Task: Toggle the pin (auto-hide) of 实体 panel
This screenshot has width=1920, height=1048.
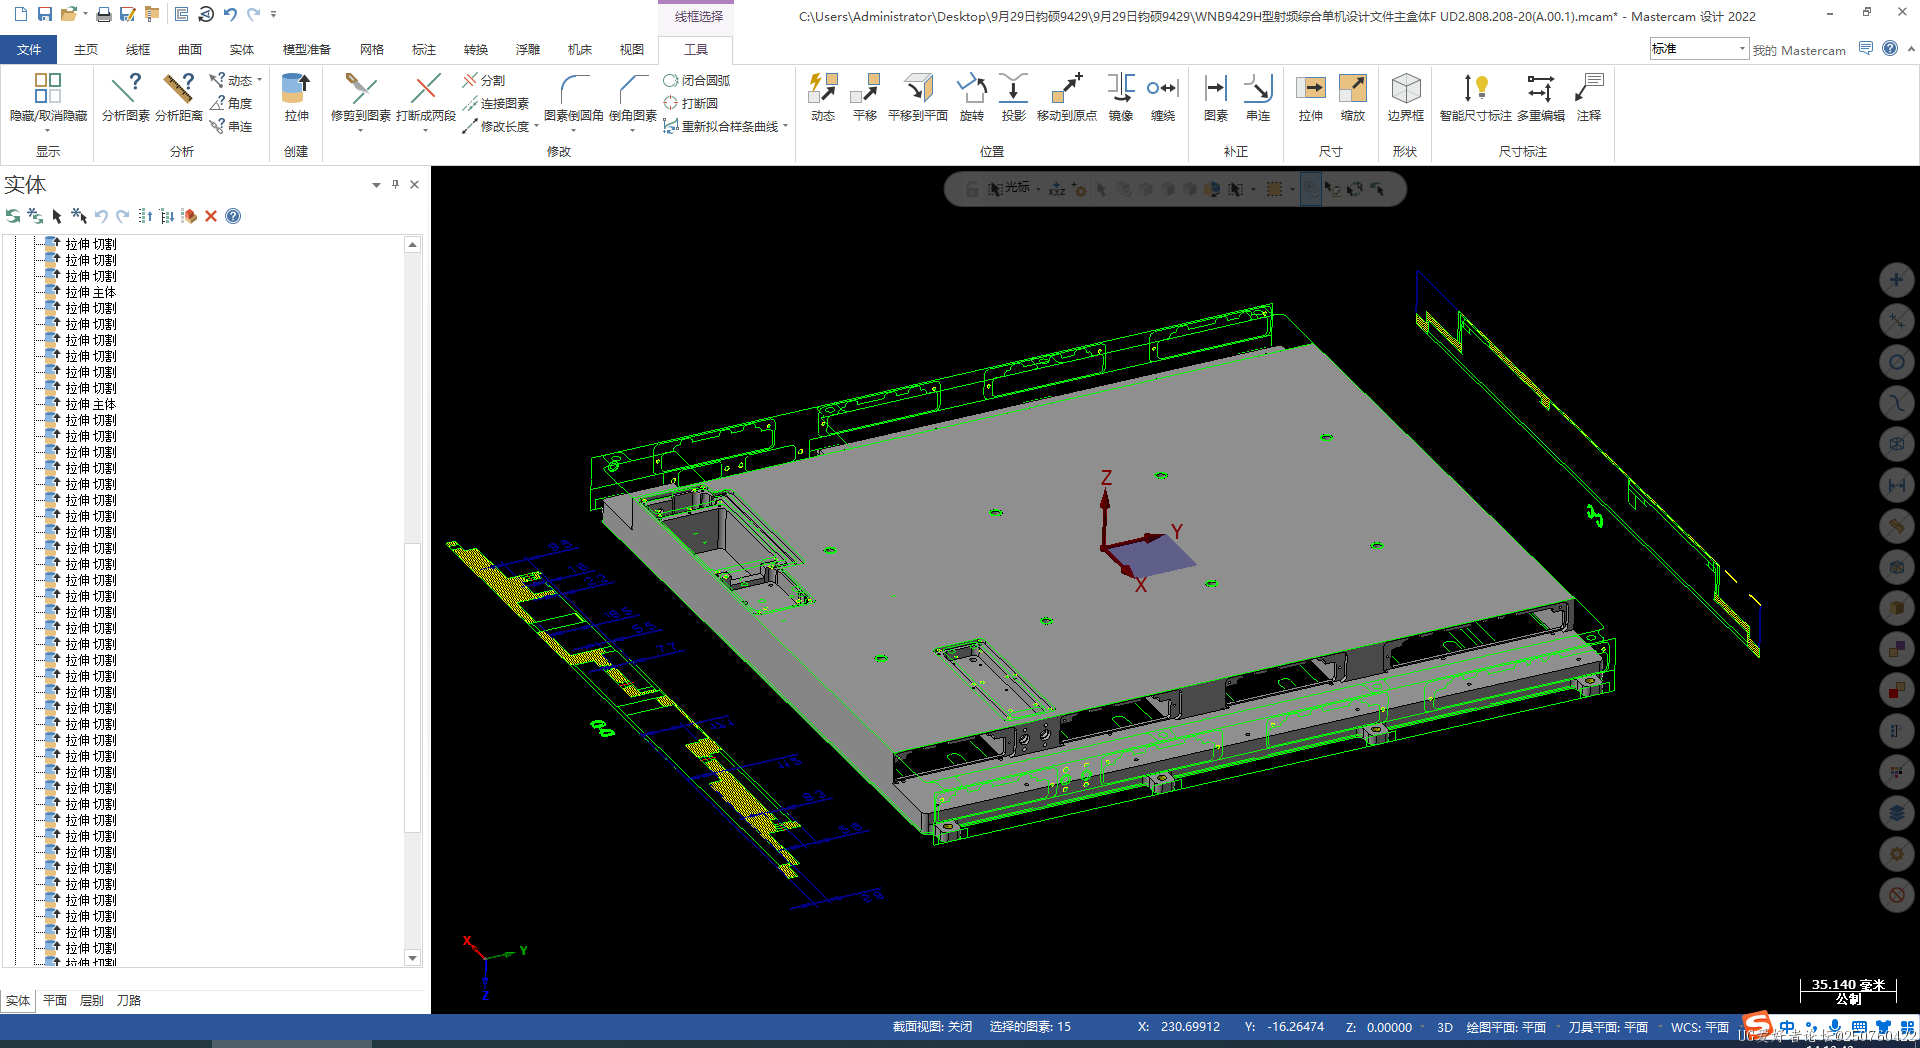Action: coord(395,184)
